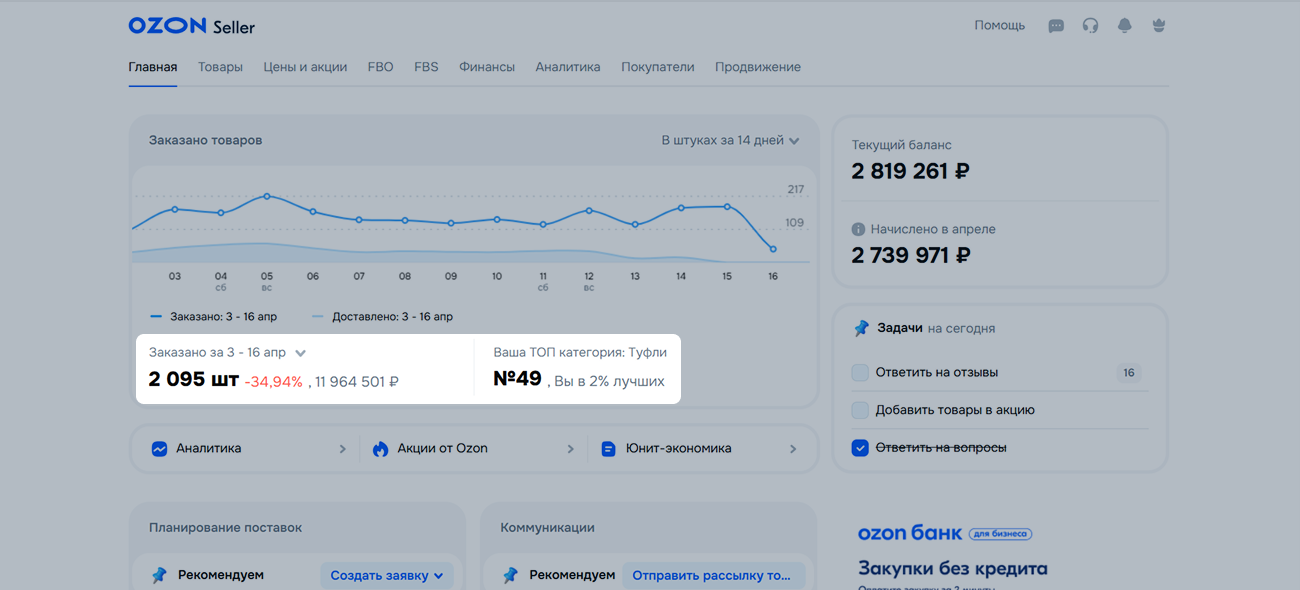Click the info icon near Начислено в апреле
Image resolution: width=1300 pixels, height=590 pixels.
tap(858, 229)
